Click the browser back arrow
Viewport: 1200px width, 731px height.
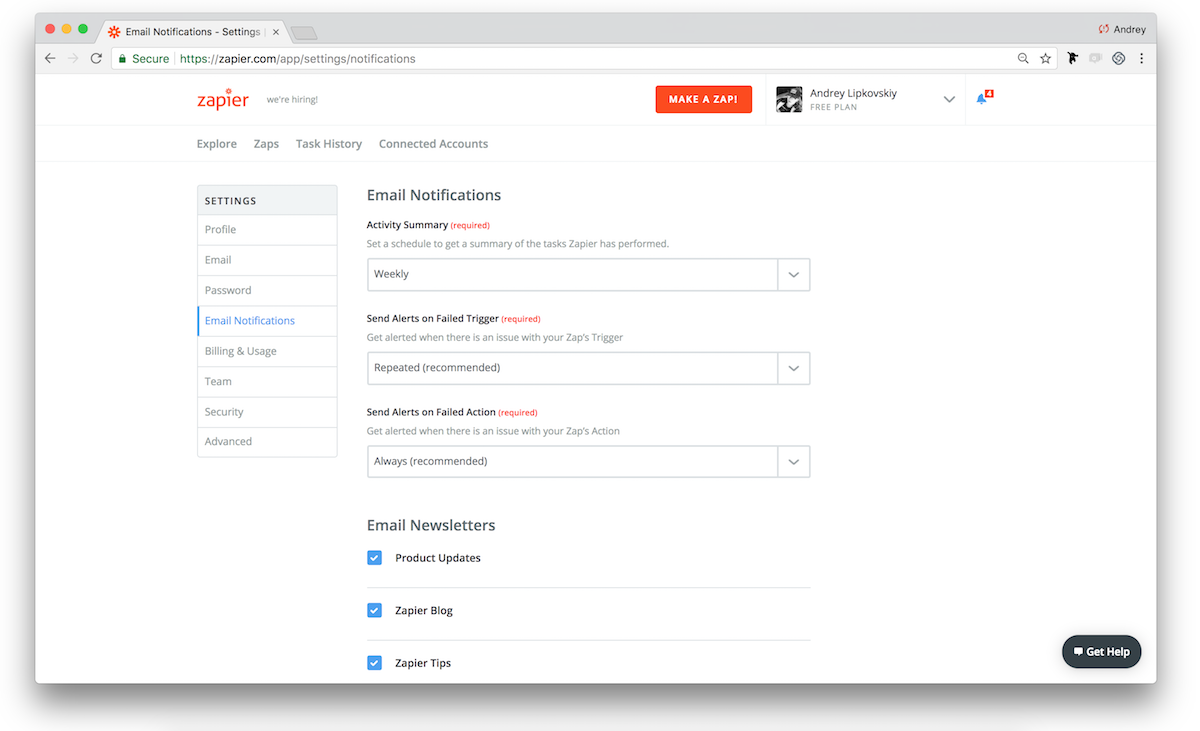coord(50,59)
